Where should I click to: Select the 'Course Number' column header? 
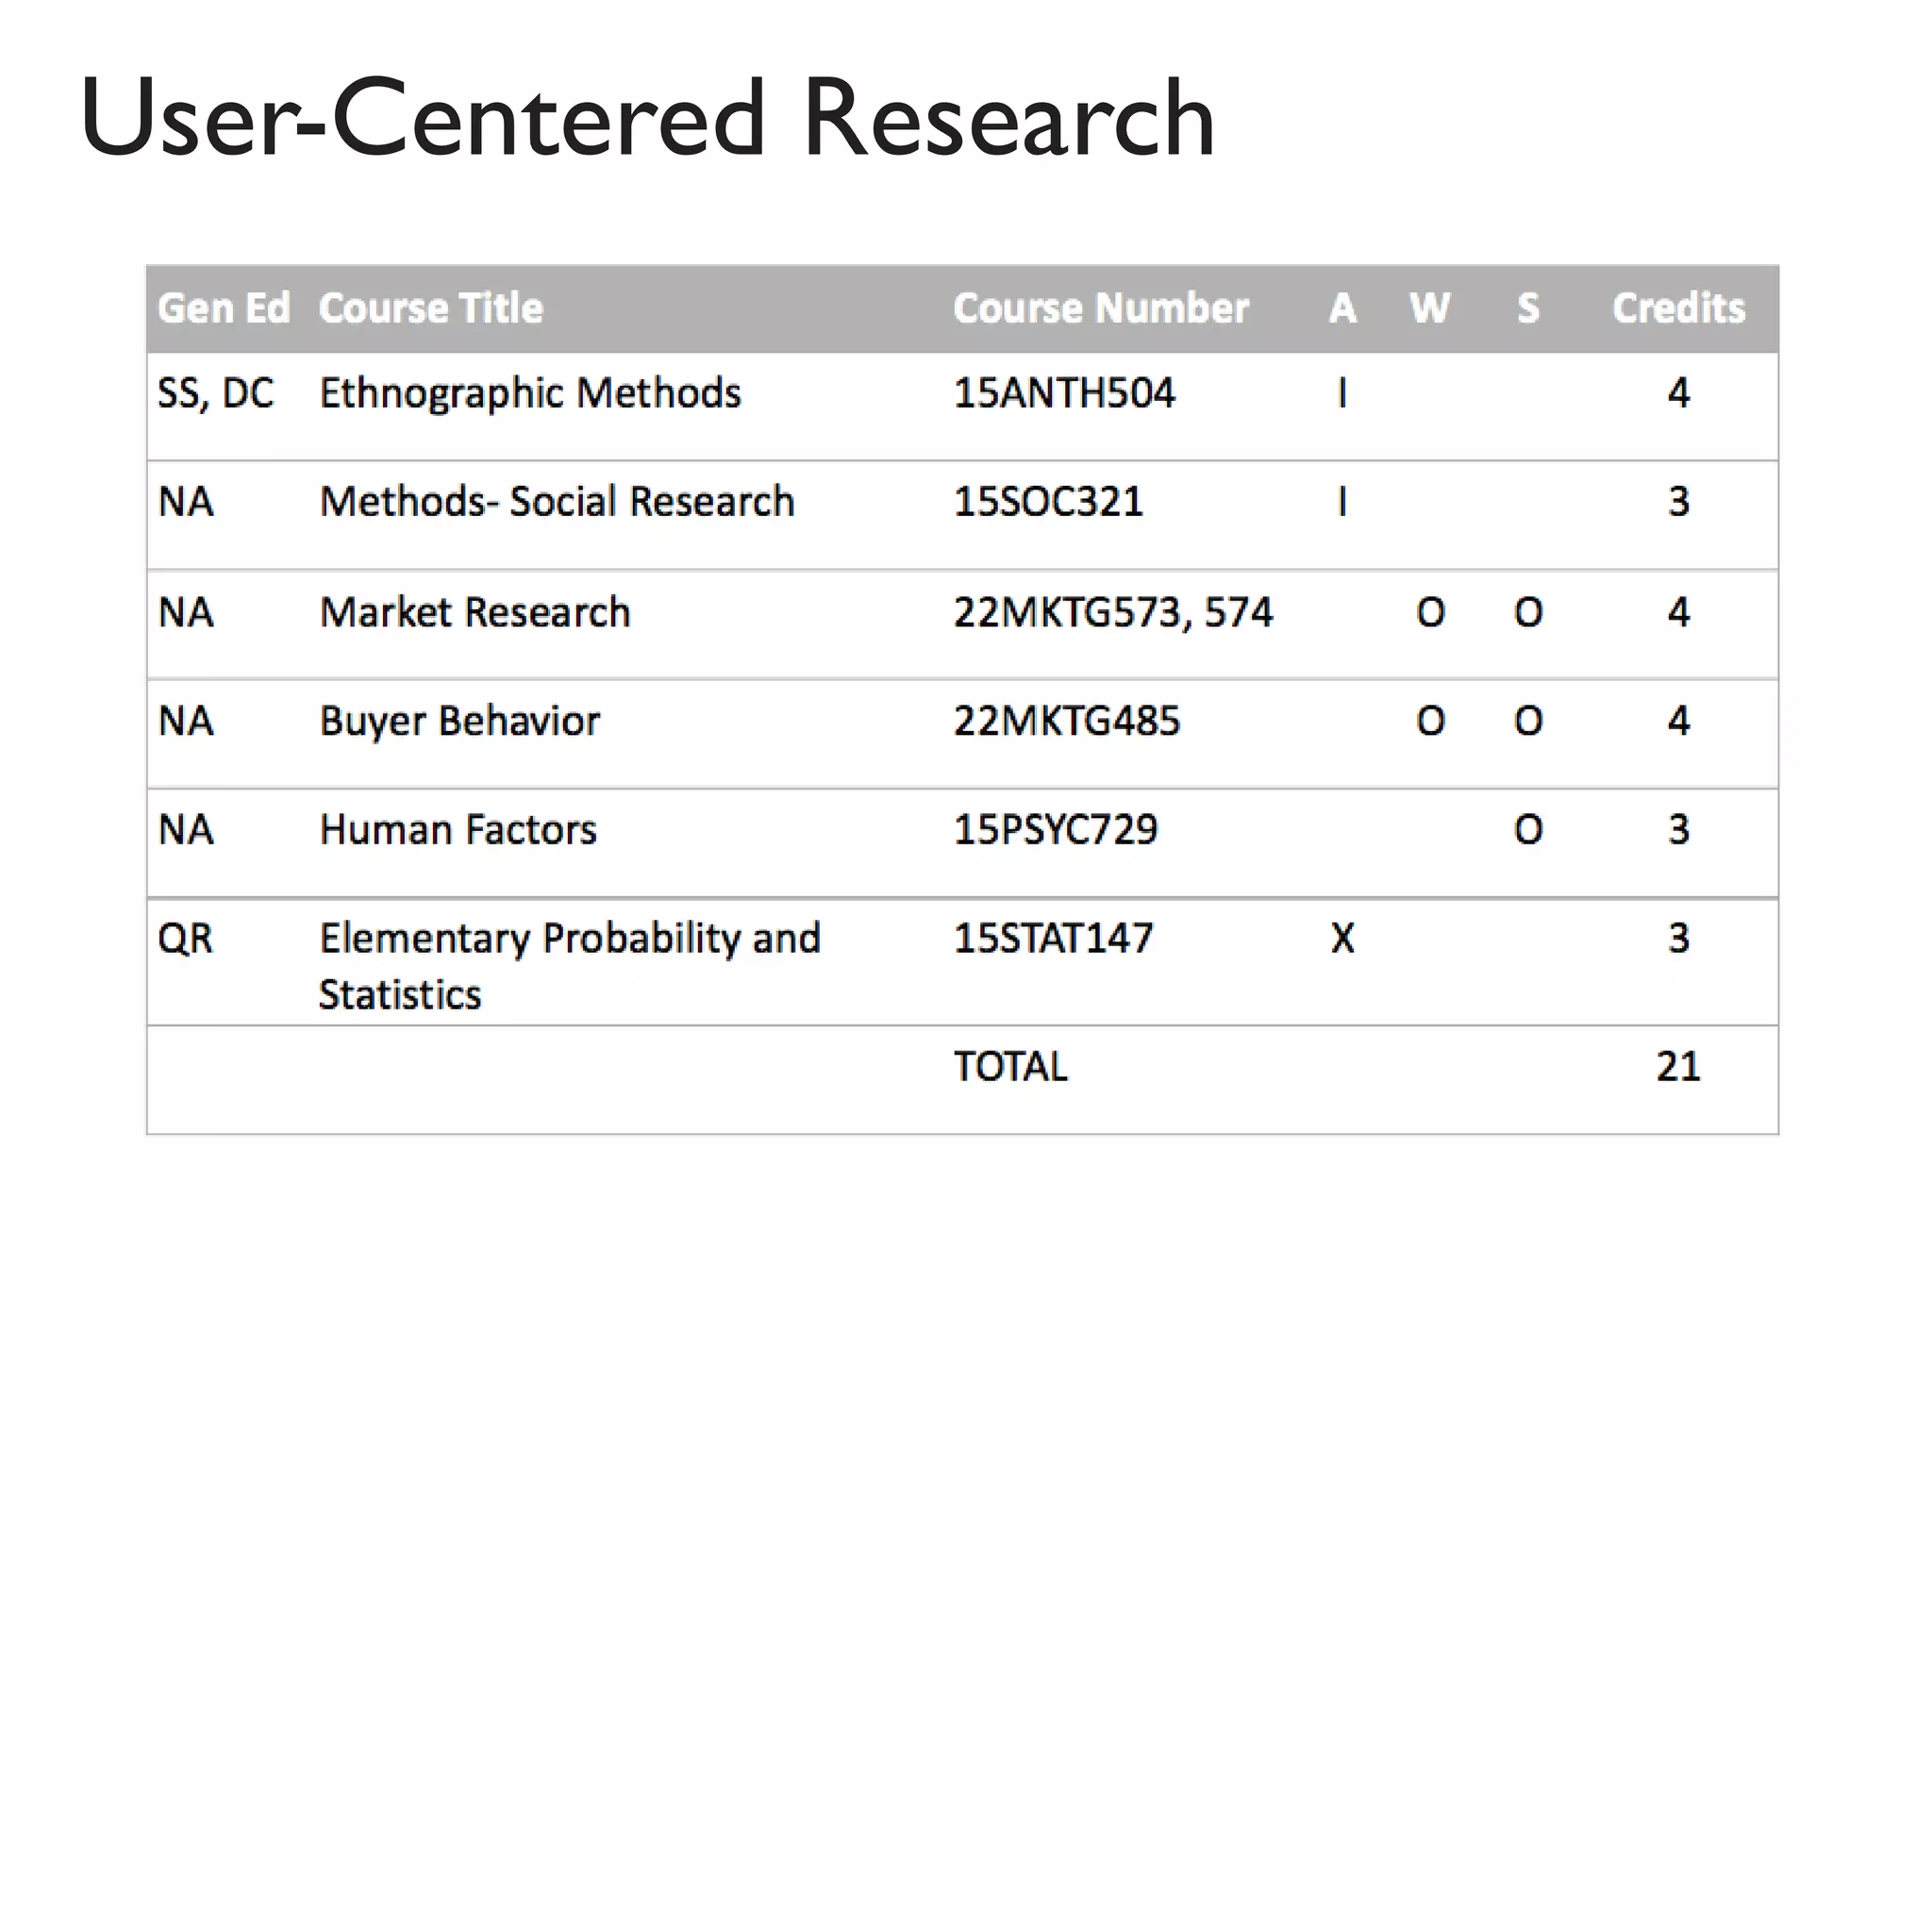click(x=1101, y=308)
